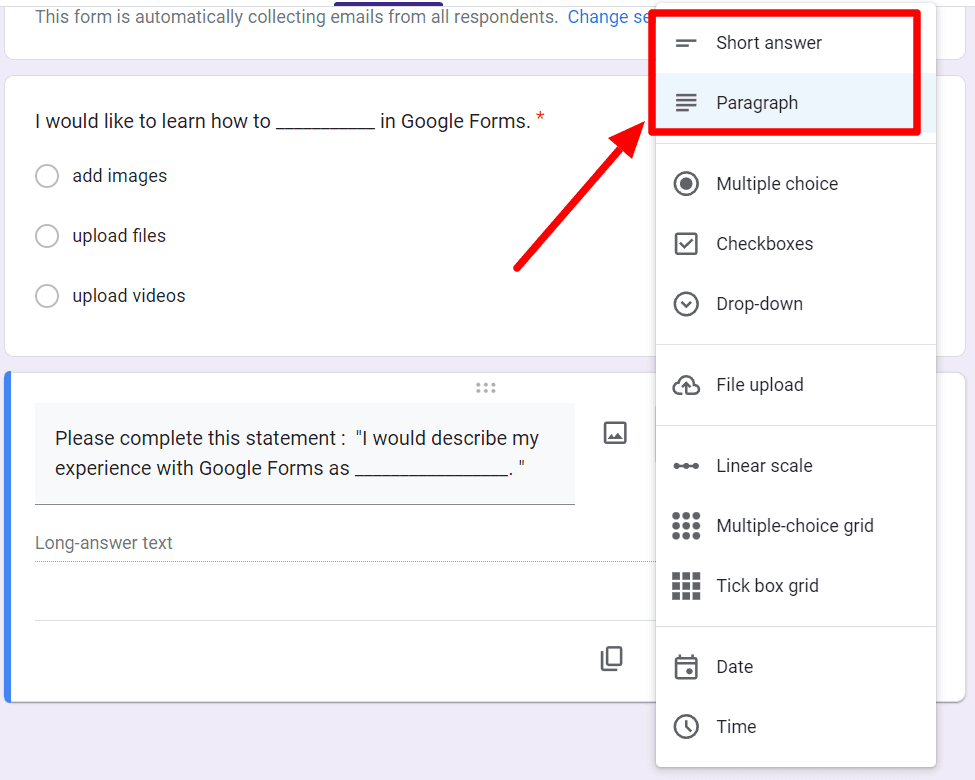The image size is (975, 780).
Task: Click the Long-answer text field
Action: pyautogui.click(x=345, y=544)
